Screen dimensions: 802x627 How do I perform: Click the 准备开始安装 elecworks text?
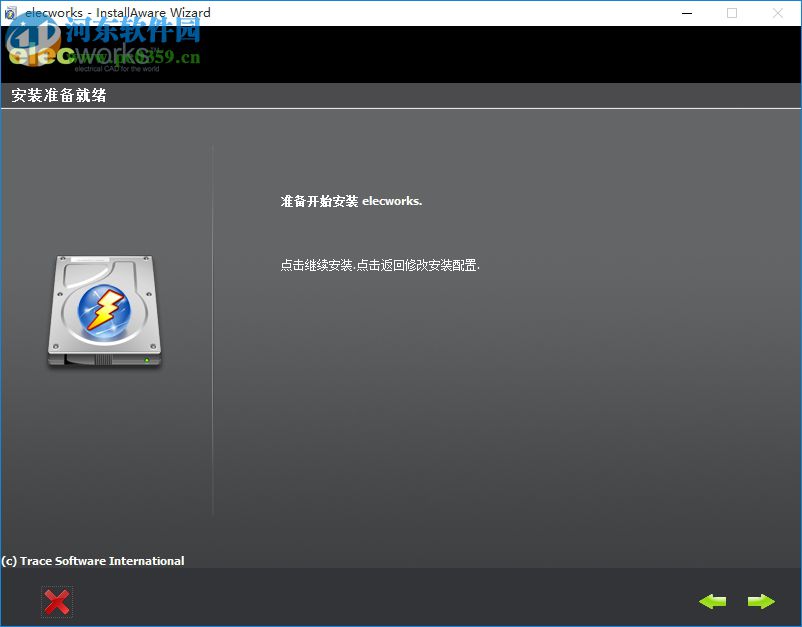click(x=350, y=200)
